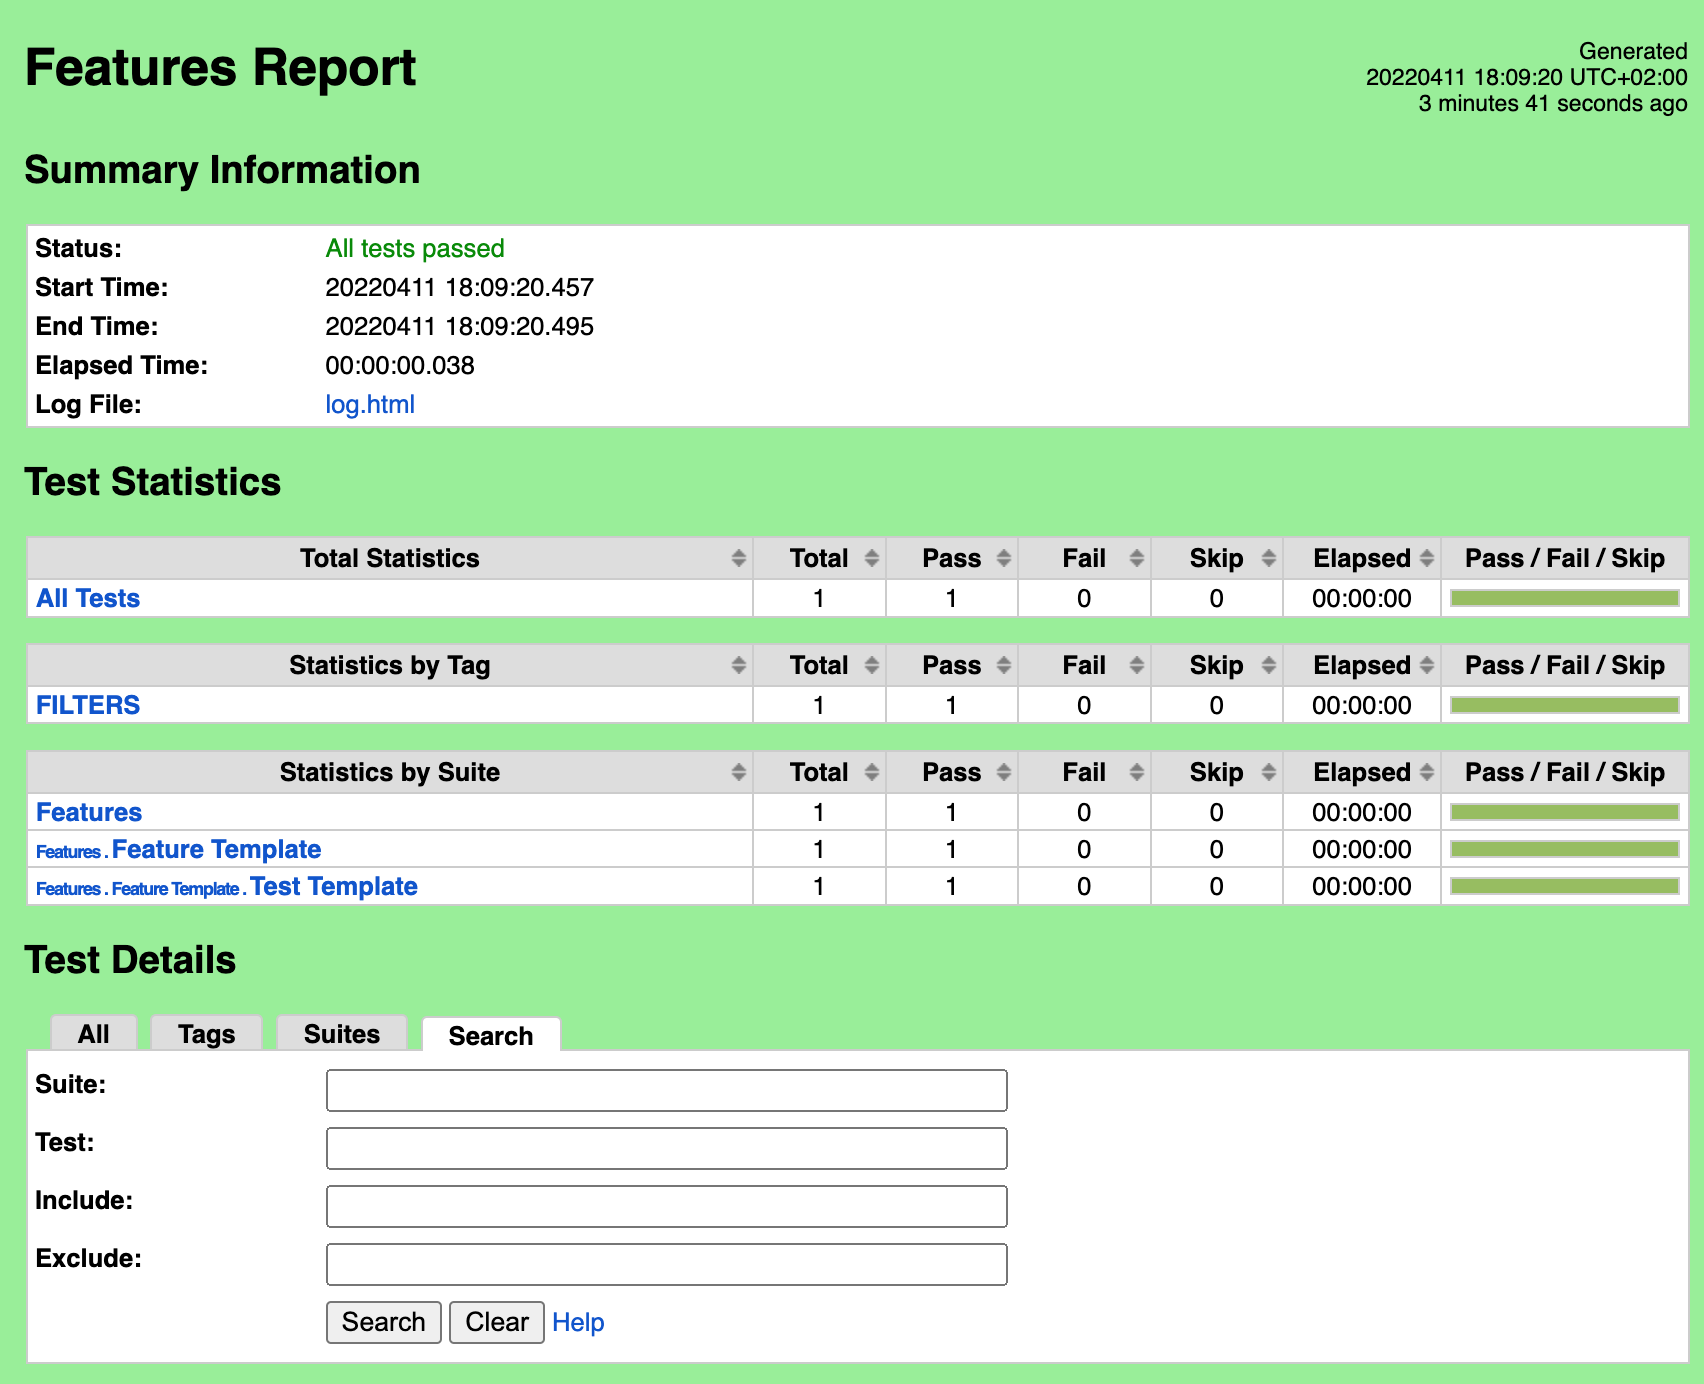Sort Statistics by Suite Total column

pos(819,772)
